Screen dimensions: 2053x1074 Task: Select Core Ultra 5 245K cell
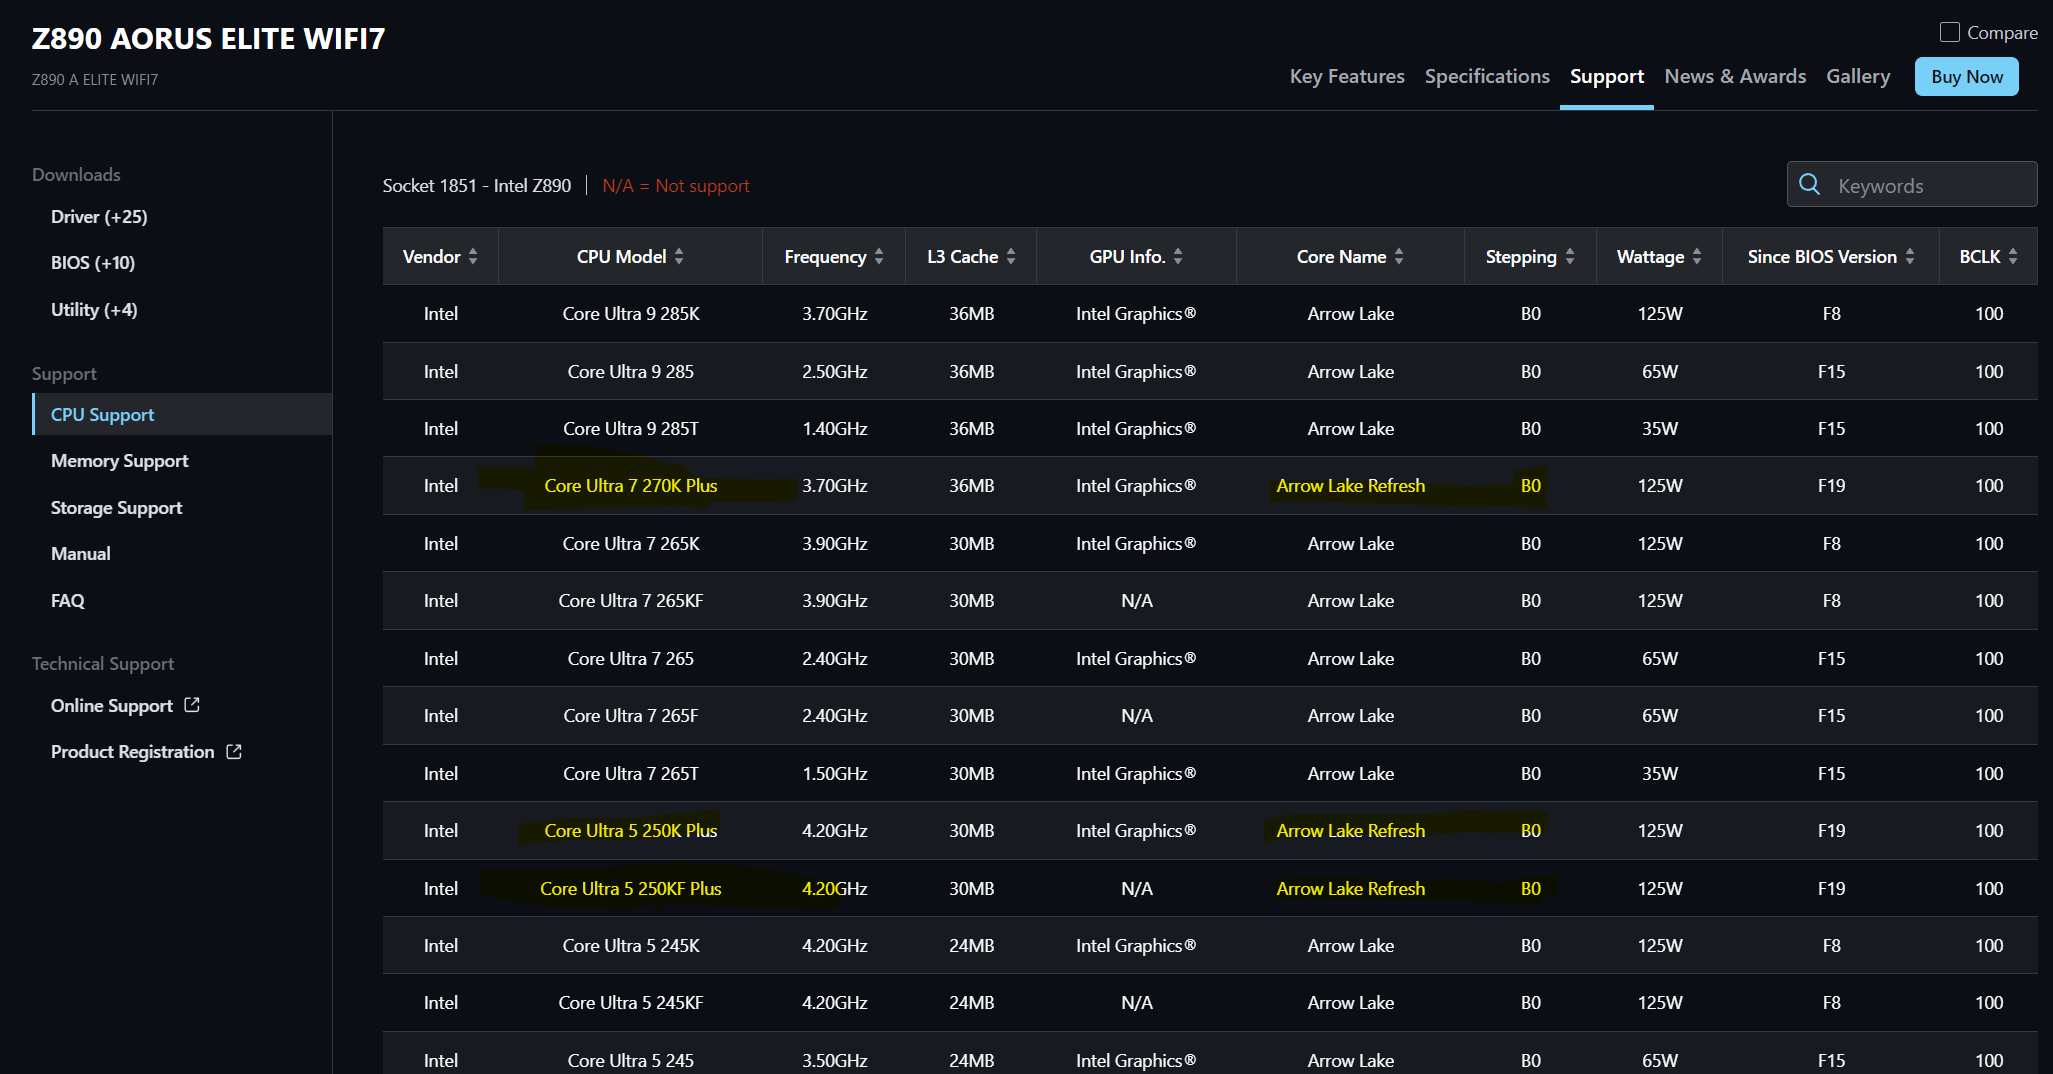631,945
